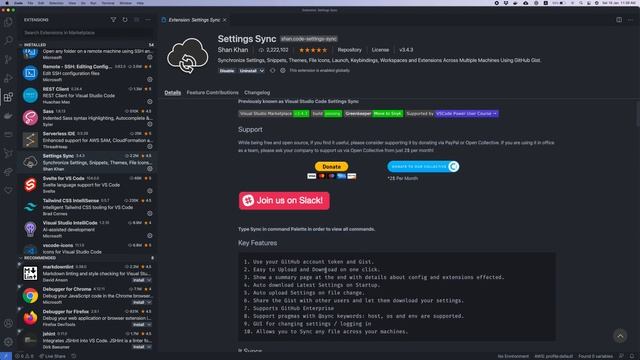This screenshot has height=360, width=640.
Task: Close the Extension: Settings Sync tab
Action: pyautogui.click(x=224, y=20)
